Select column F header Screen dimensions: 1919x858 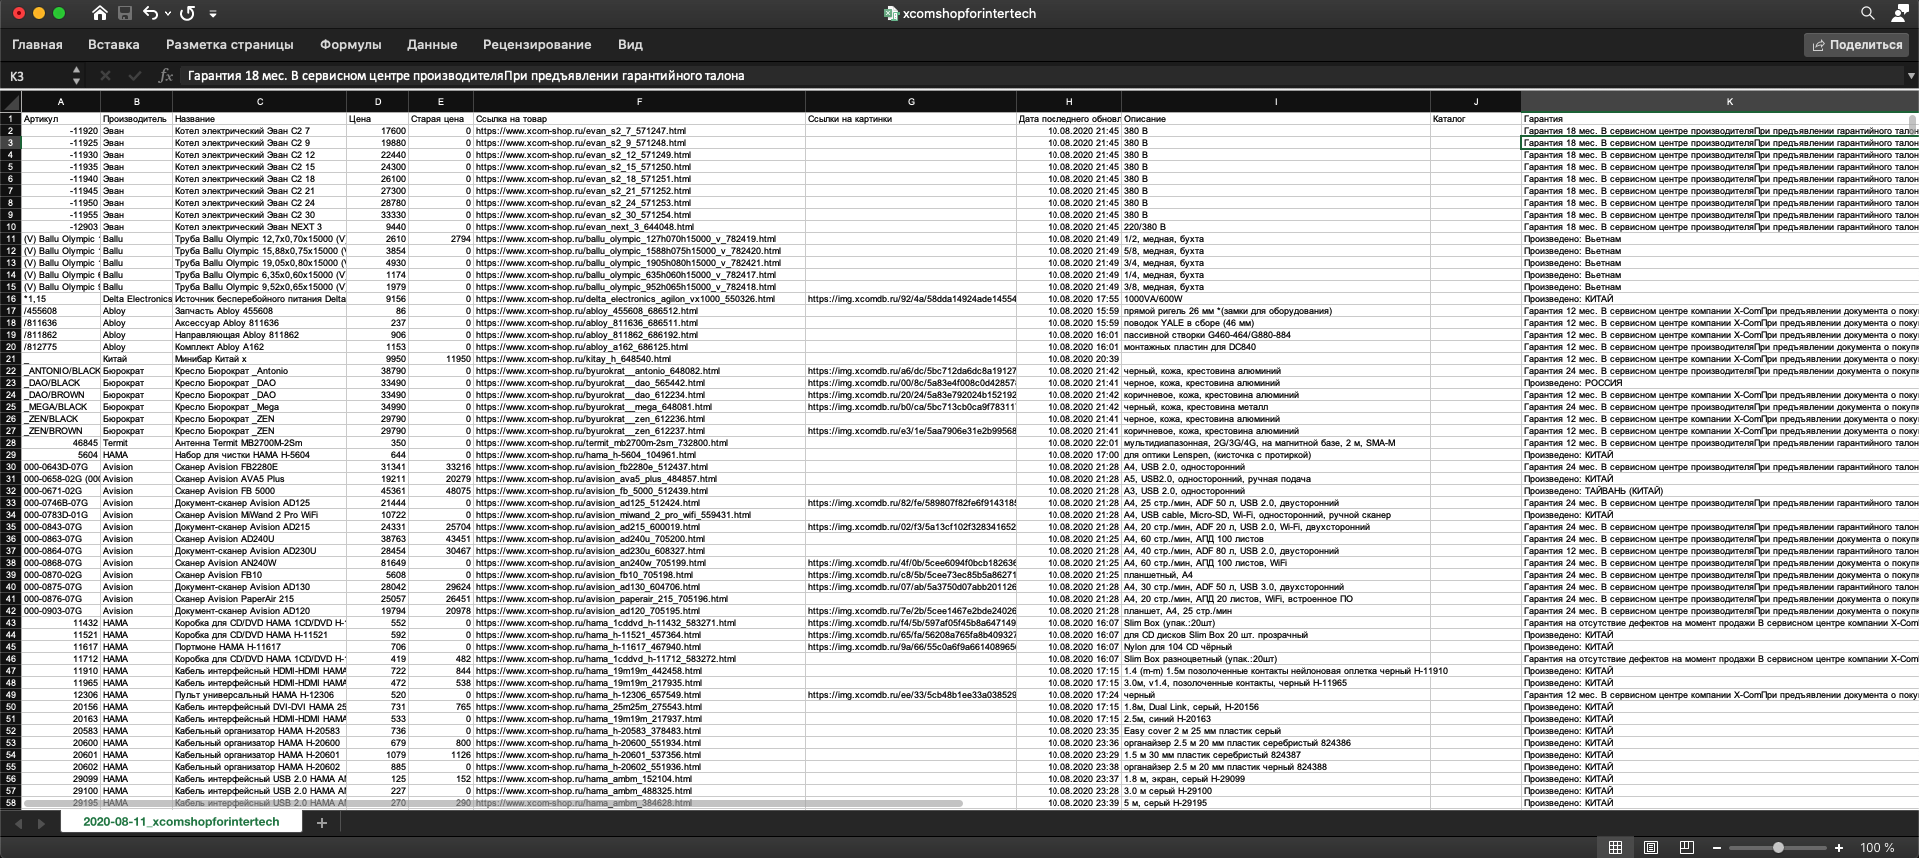640,102
